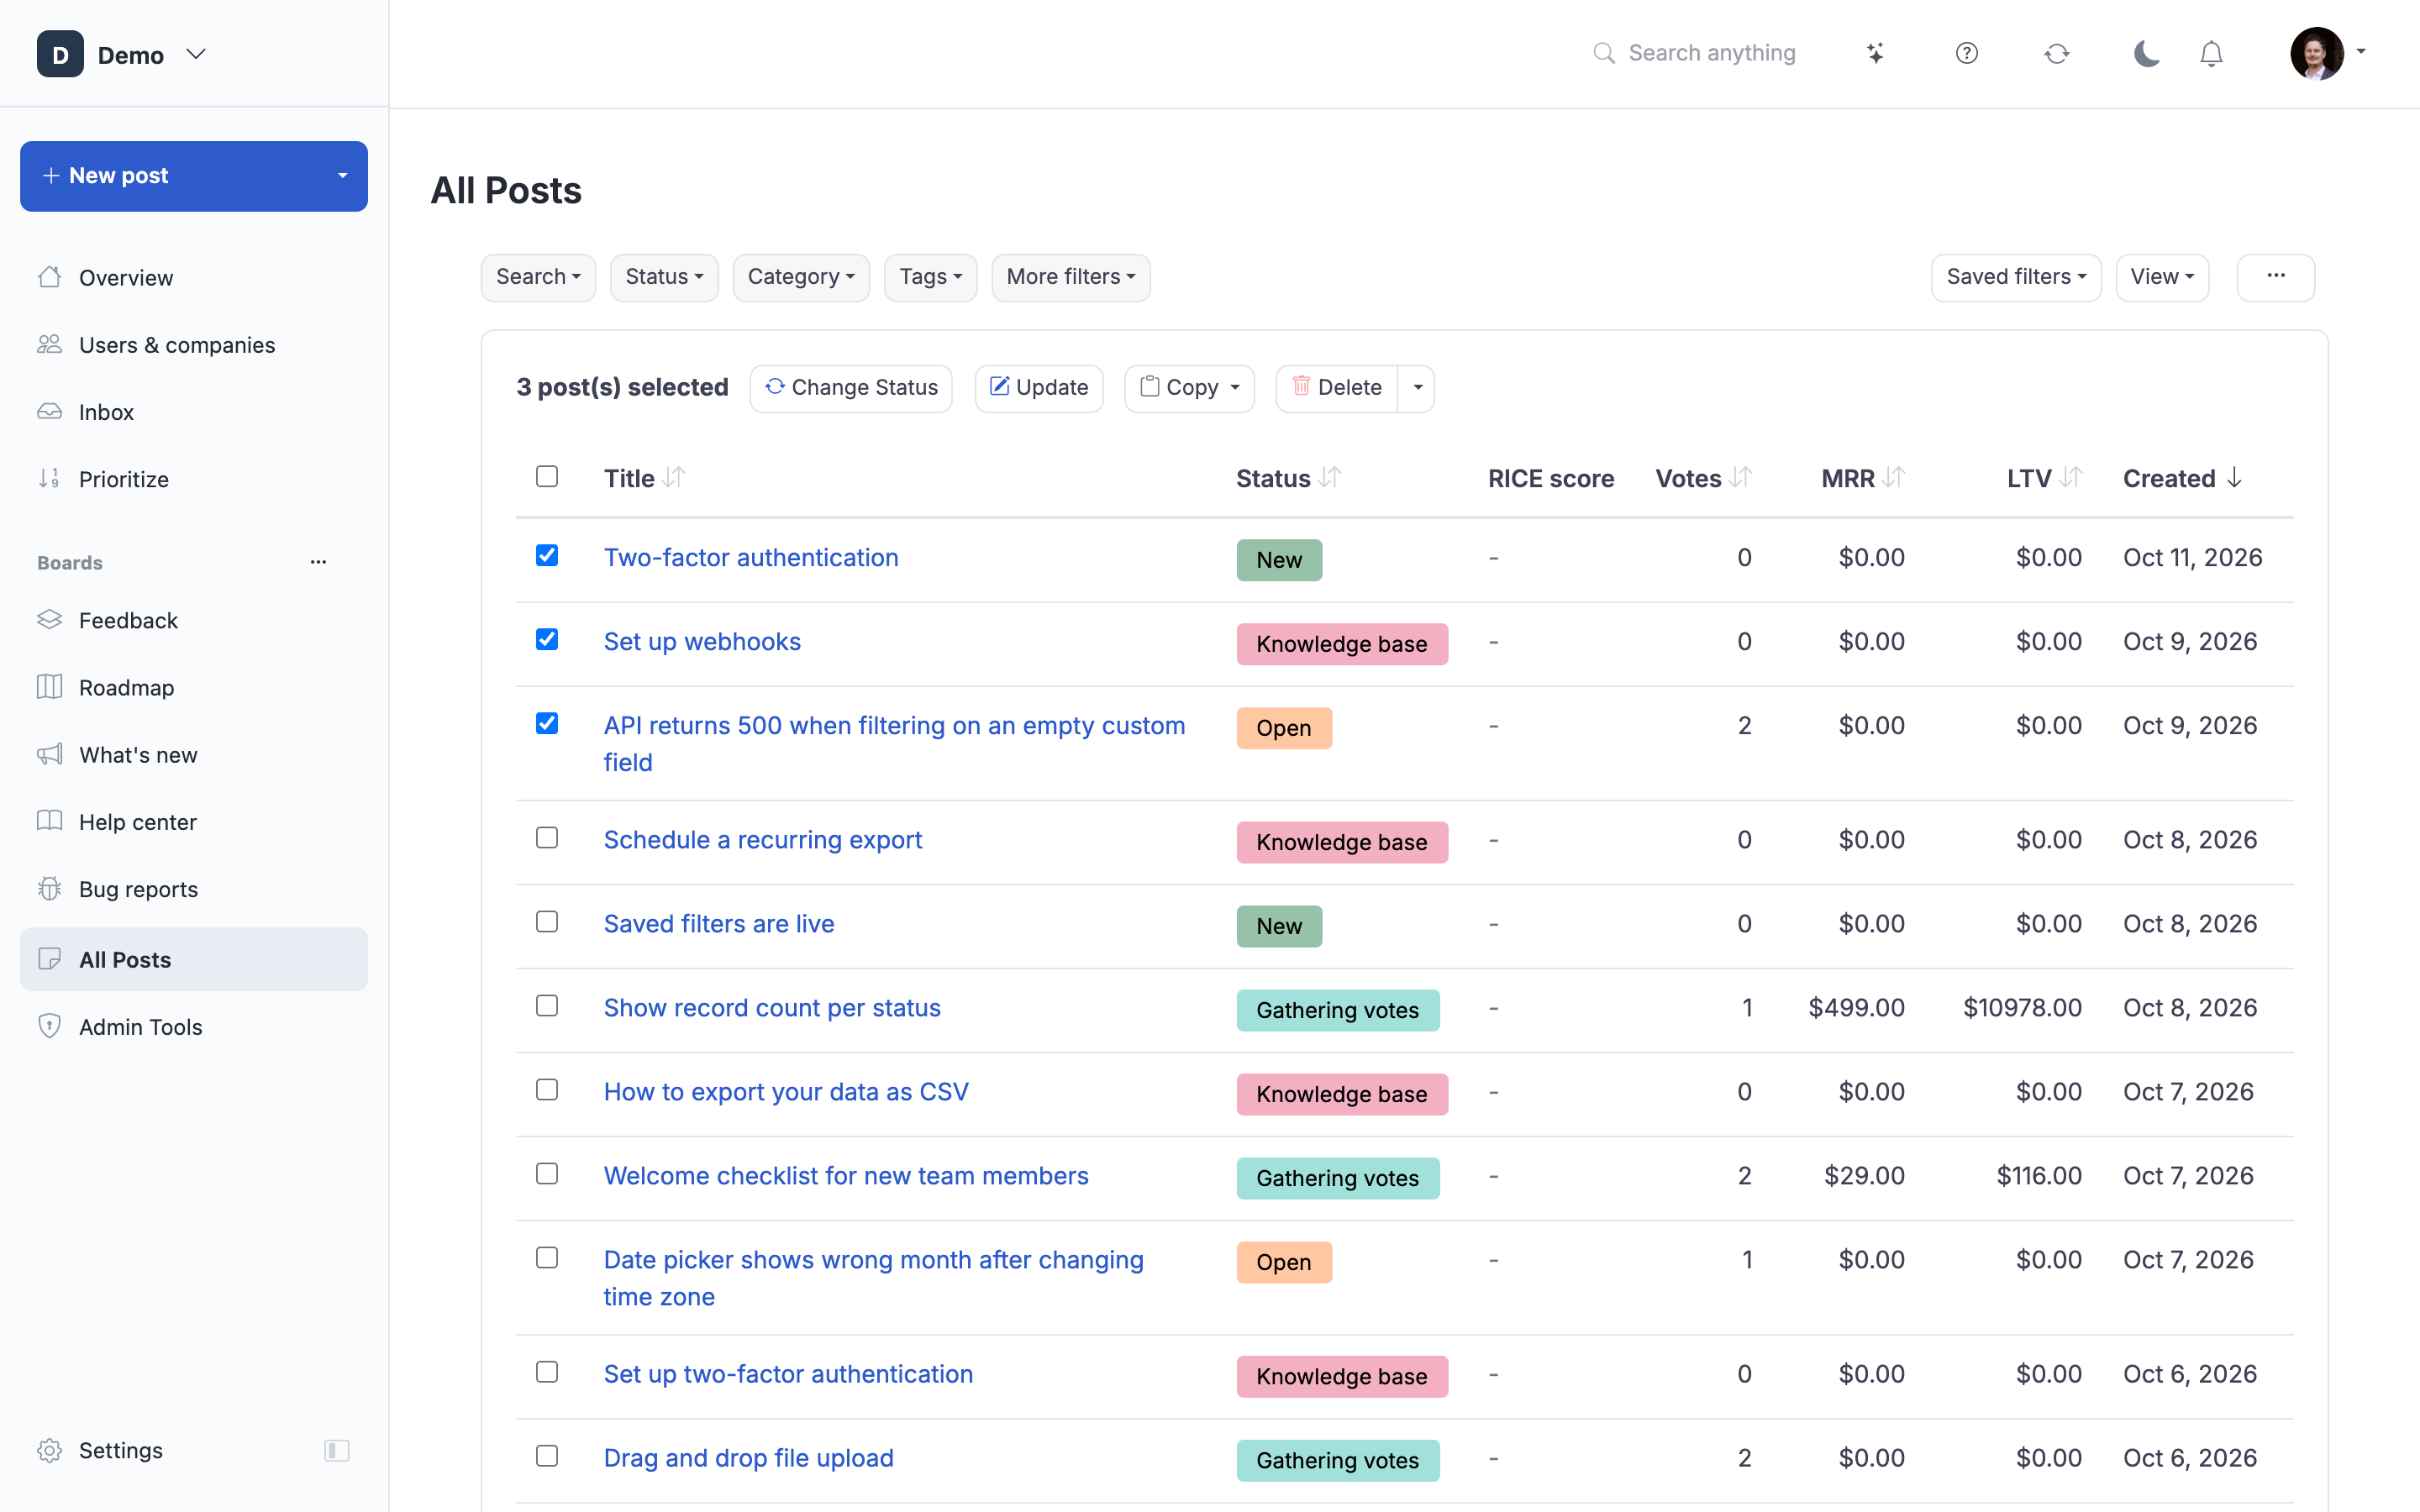Click the Change Status button
Viewport: 2420px width, 1512px height.
851,388
